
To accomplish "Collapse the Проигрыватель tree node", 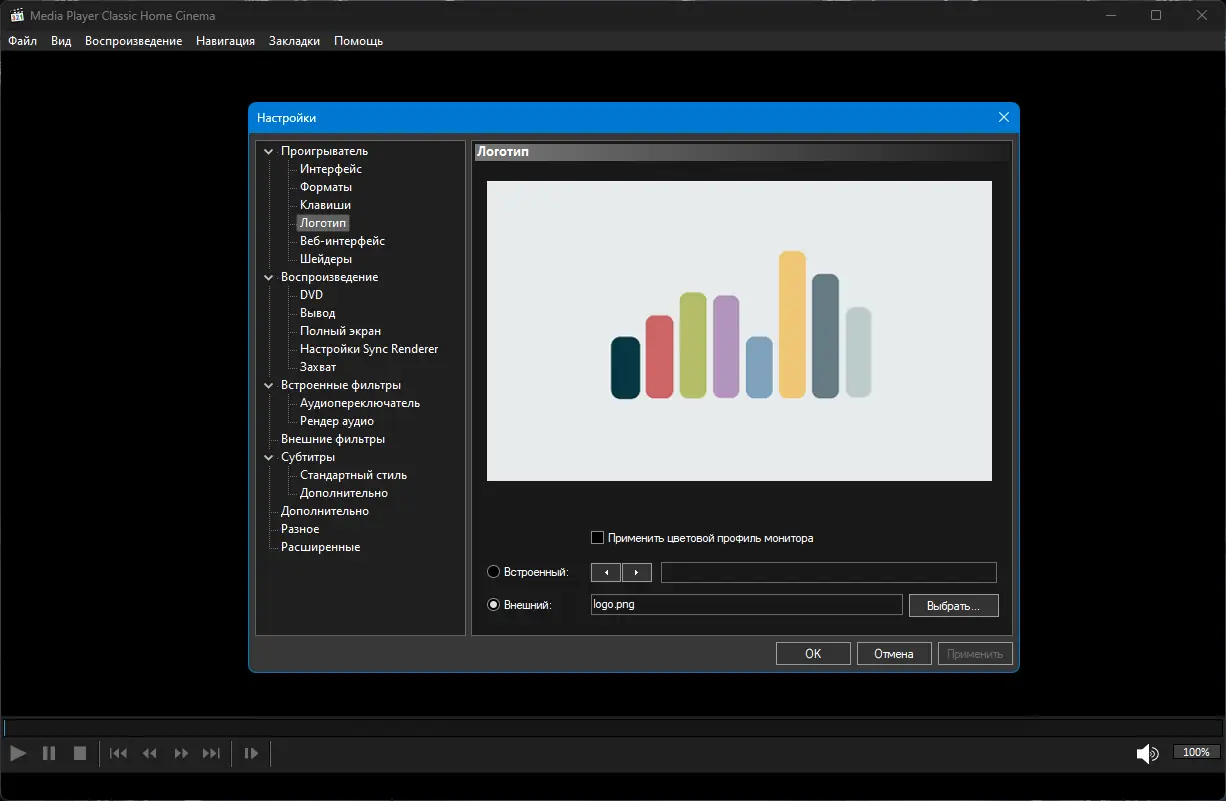I will [x=268, y=152].
